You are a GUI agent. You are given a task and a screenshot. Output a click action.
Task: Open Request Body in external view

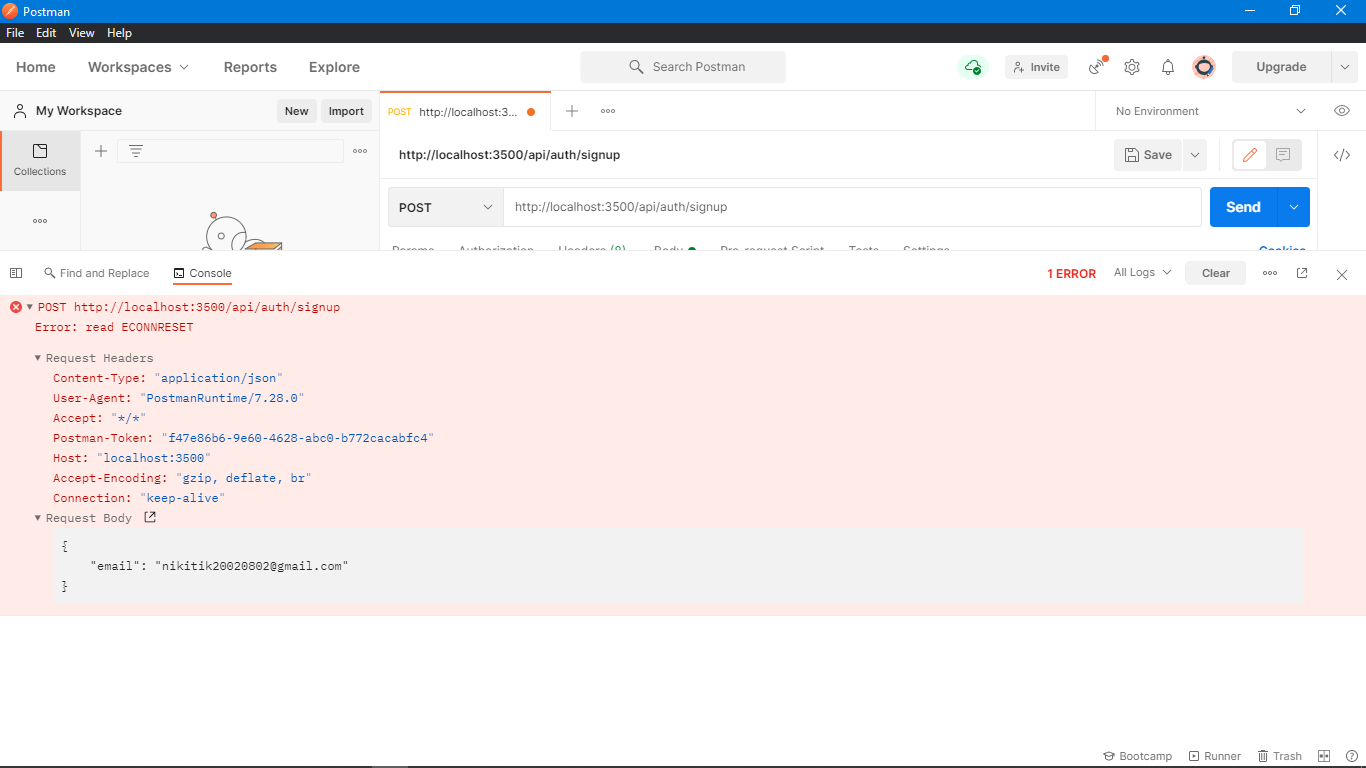point(150,517)
